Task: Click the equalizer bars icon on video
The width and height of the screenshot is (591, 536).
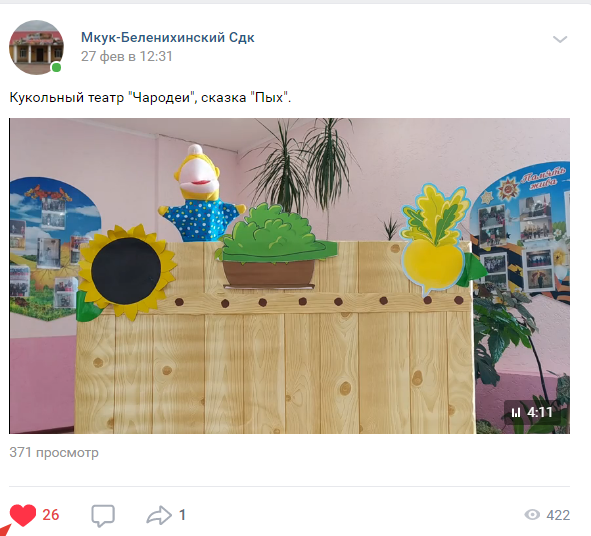Action: pyautogui.click(x=516, y=413)
